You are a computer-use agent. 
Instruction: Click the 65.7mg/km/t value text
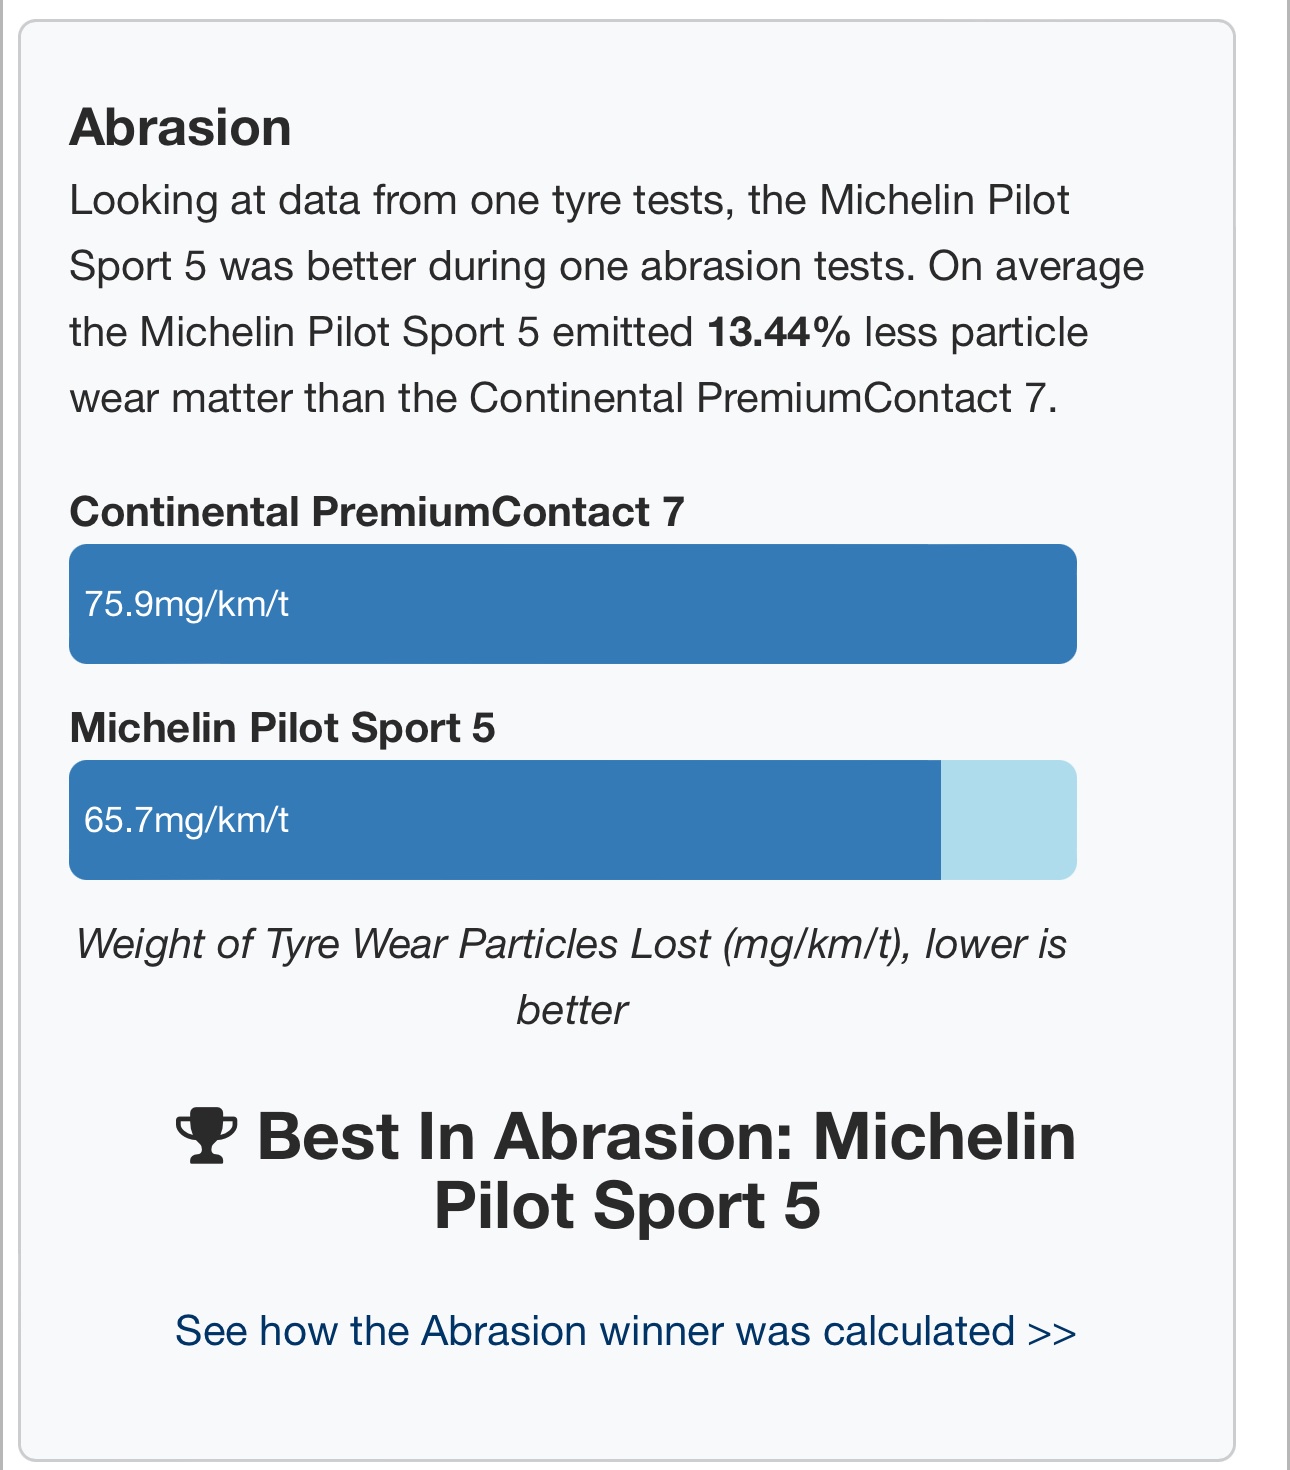[x=187, y=820]
